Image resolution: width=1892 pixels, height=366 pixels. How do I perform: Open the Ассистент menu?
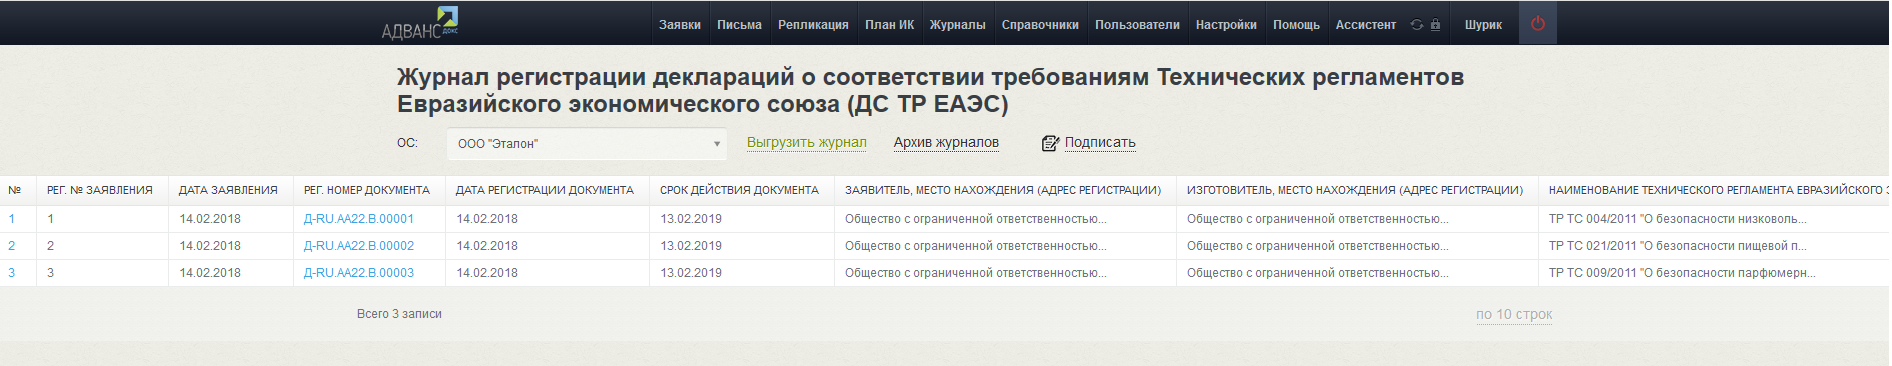click(x=1365, y=25)
